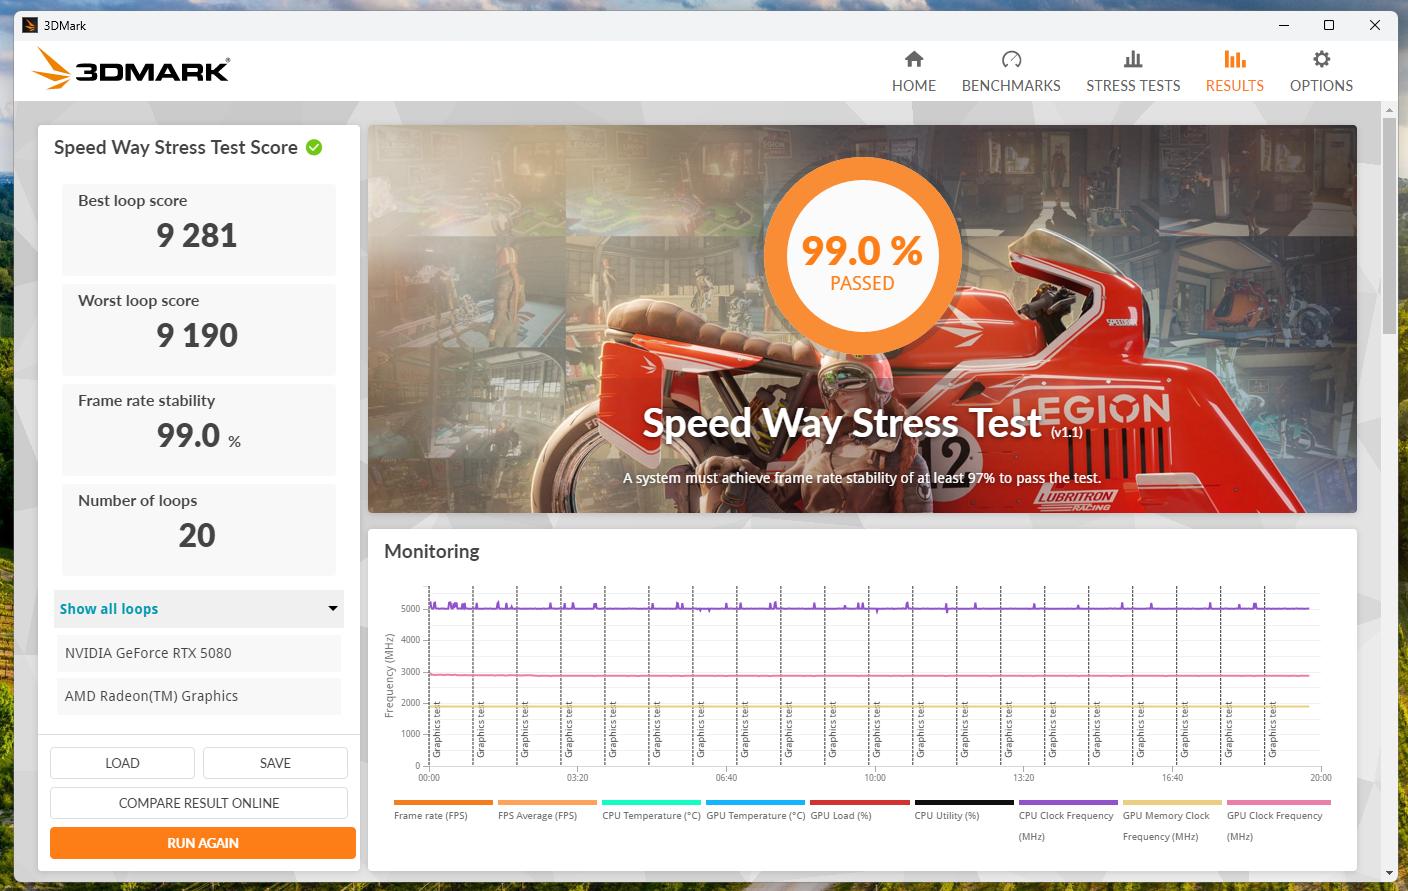Toggle GPU Load (%) legend swatch
The width and height of the screenshot is (1408, 891).
coord(860,802)
